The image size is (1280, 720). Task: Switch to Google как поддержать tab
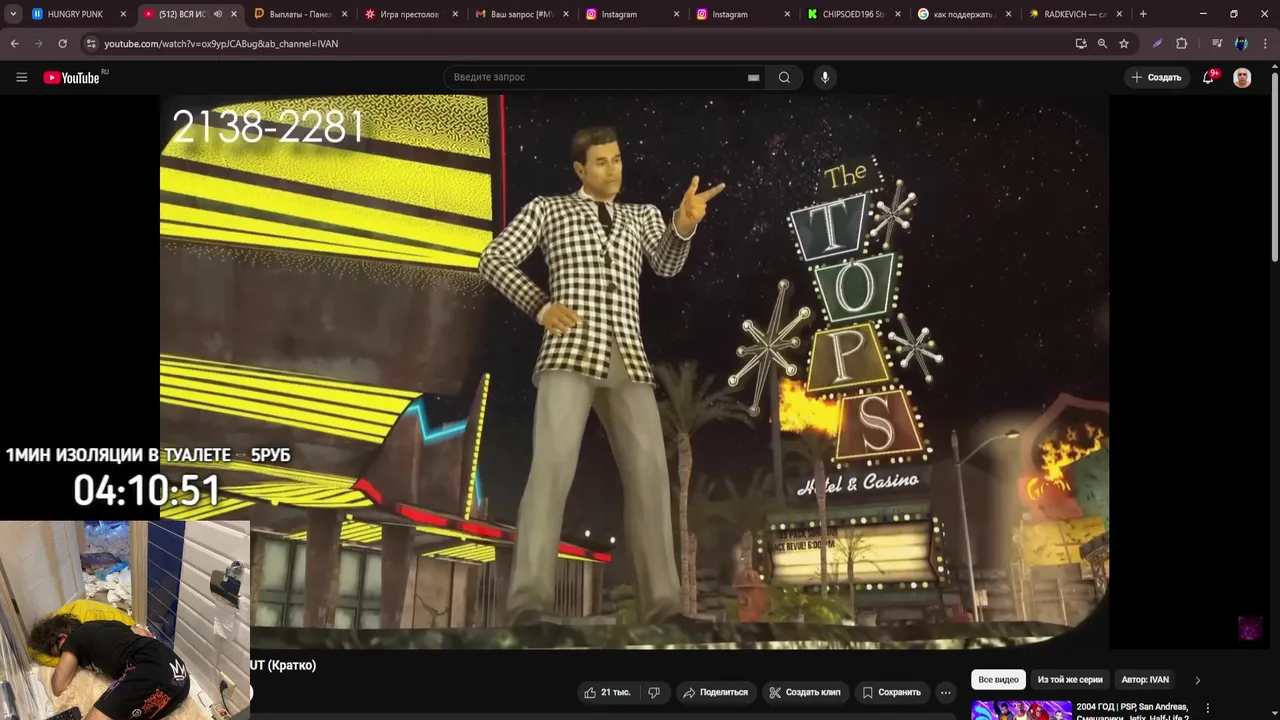point(962,14)
